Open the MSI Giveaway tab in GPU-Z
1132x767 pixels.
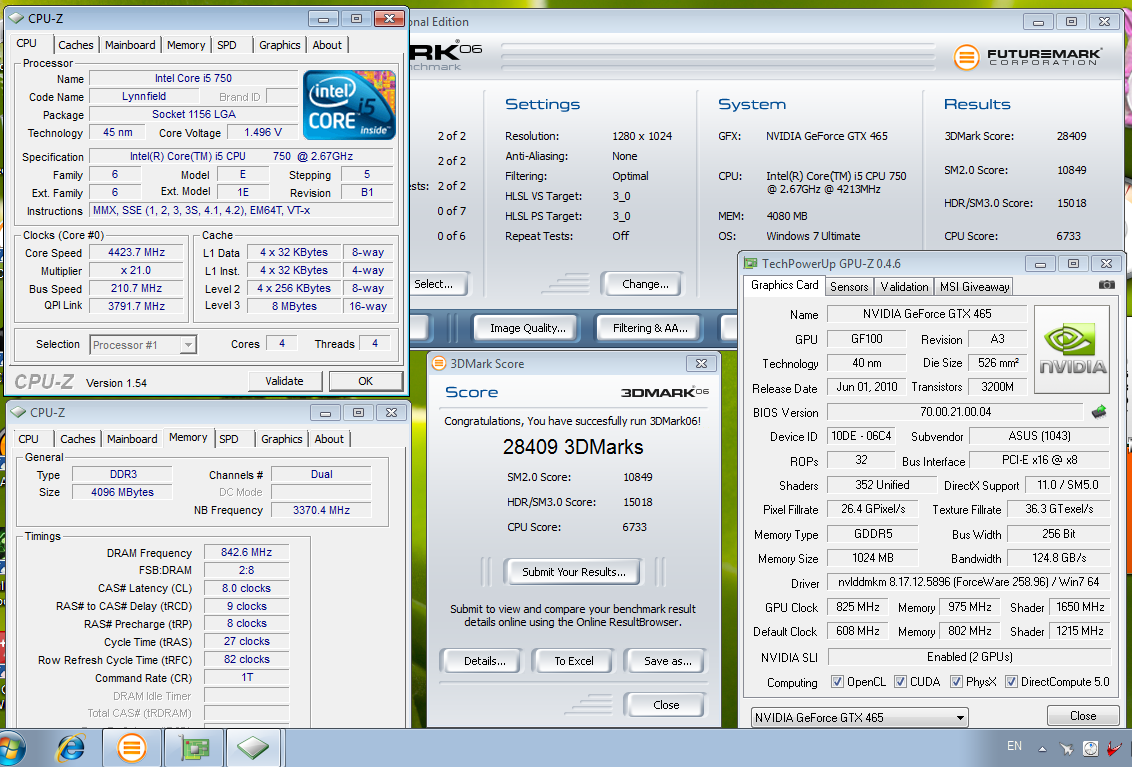pyautogui.click(x=974, y=287)
